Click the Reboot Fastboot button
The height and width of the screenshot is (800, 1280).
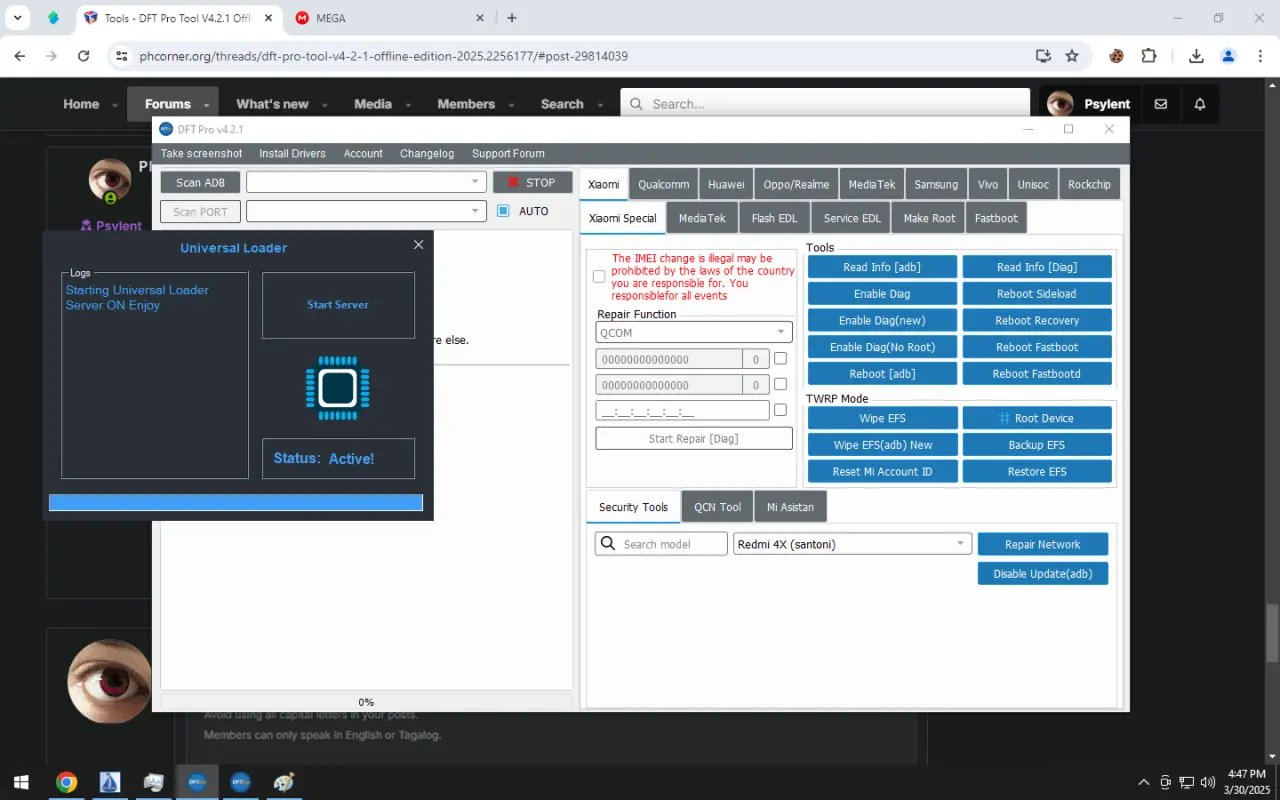(x=1037, y=347)
